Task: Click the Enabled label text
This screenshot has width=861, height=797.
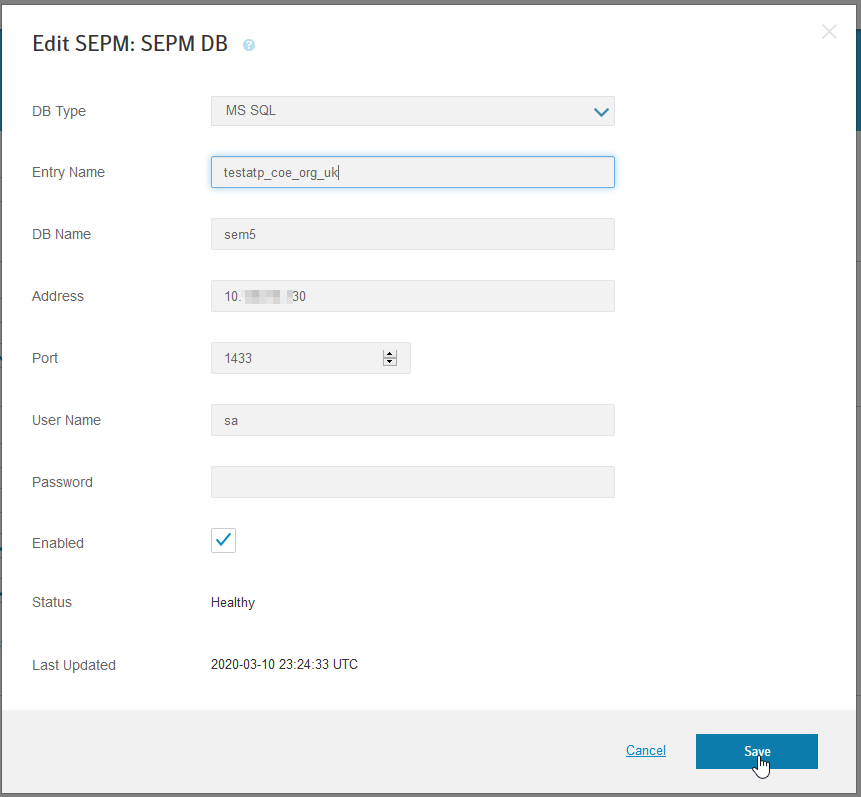Action: pyautogui.click(x=58, y=543)
